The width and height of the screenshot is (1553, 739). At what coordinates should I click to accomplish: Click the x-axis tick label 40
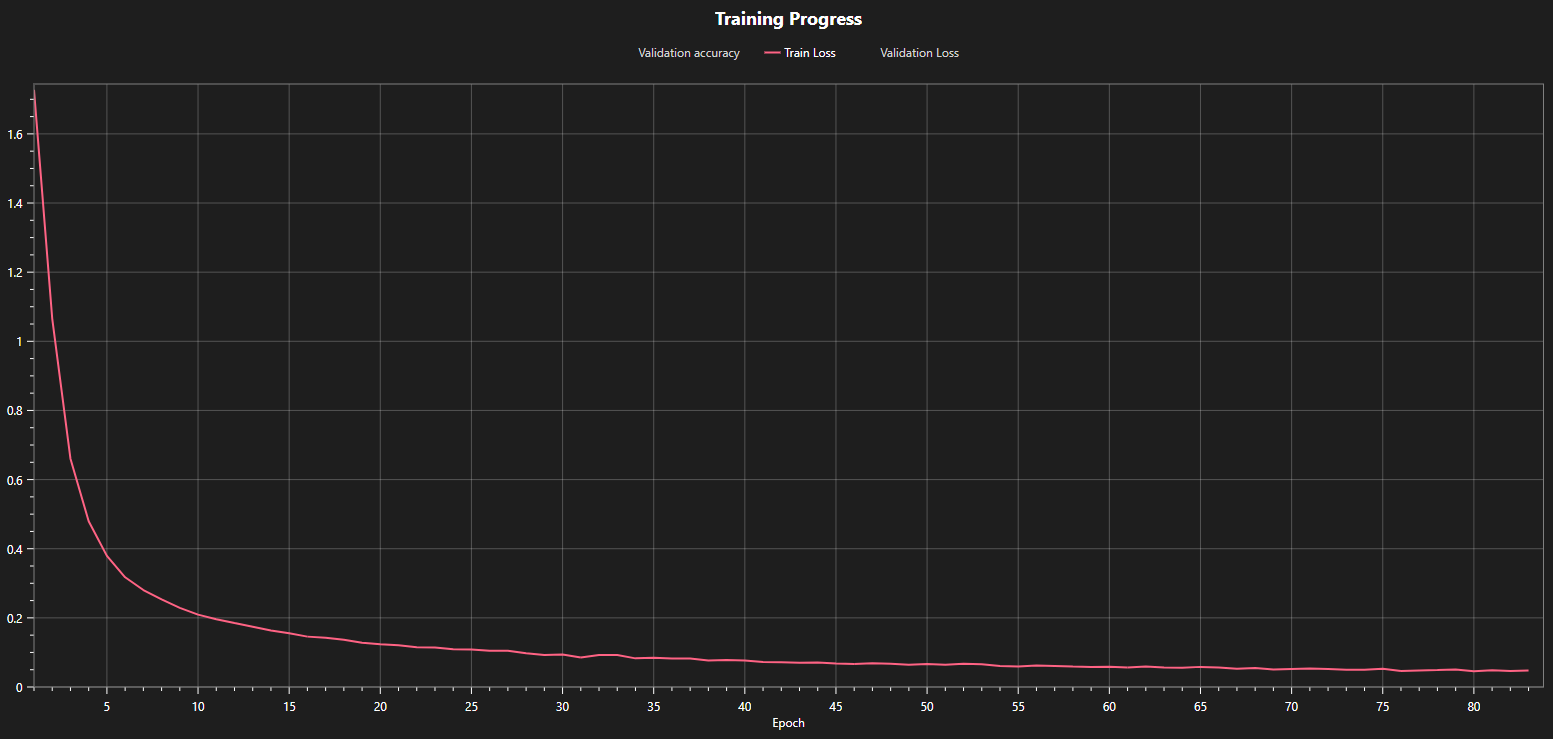[x=745, y=705]
